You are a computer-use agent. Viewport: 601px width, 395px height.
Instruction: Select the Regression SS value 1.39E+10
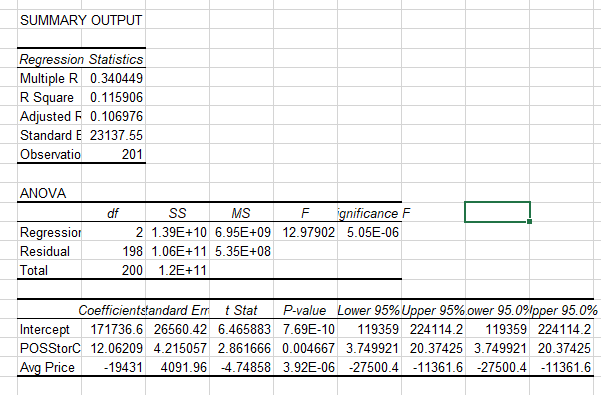[x=179, y=232]
